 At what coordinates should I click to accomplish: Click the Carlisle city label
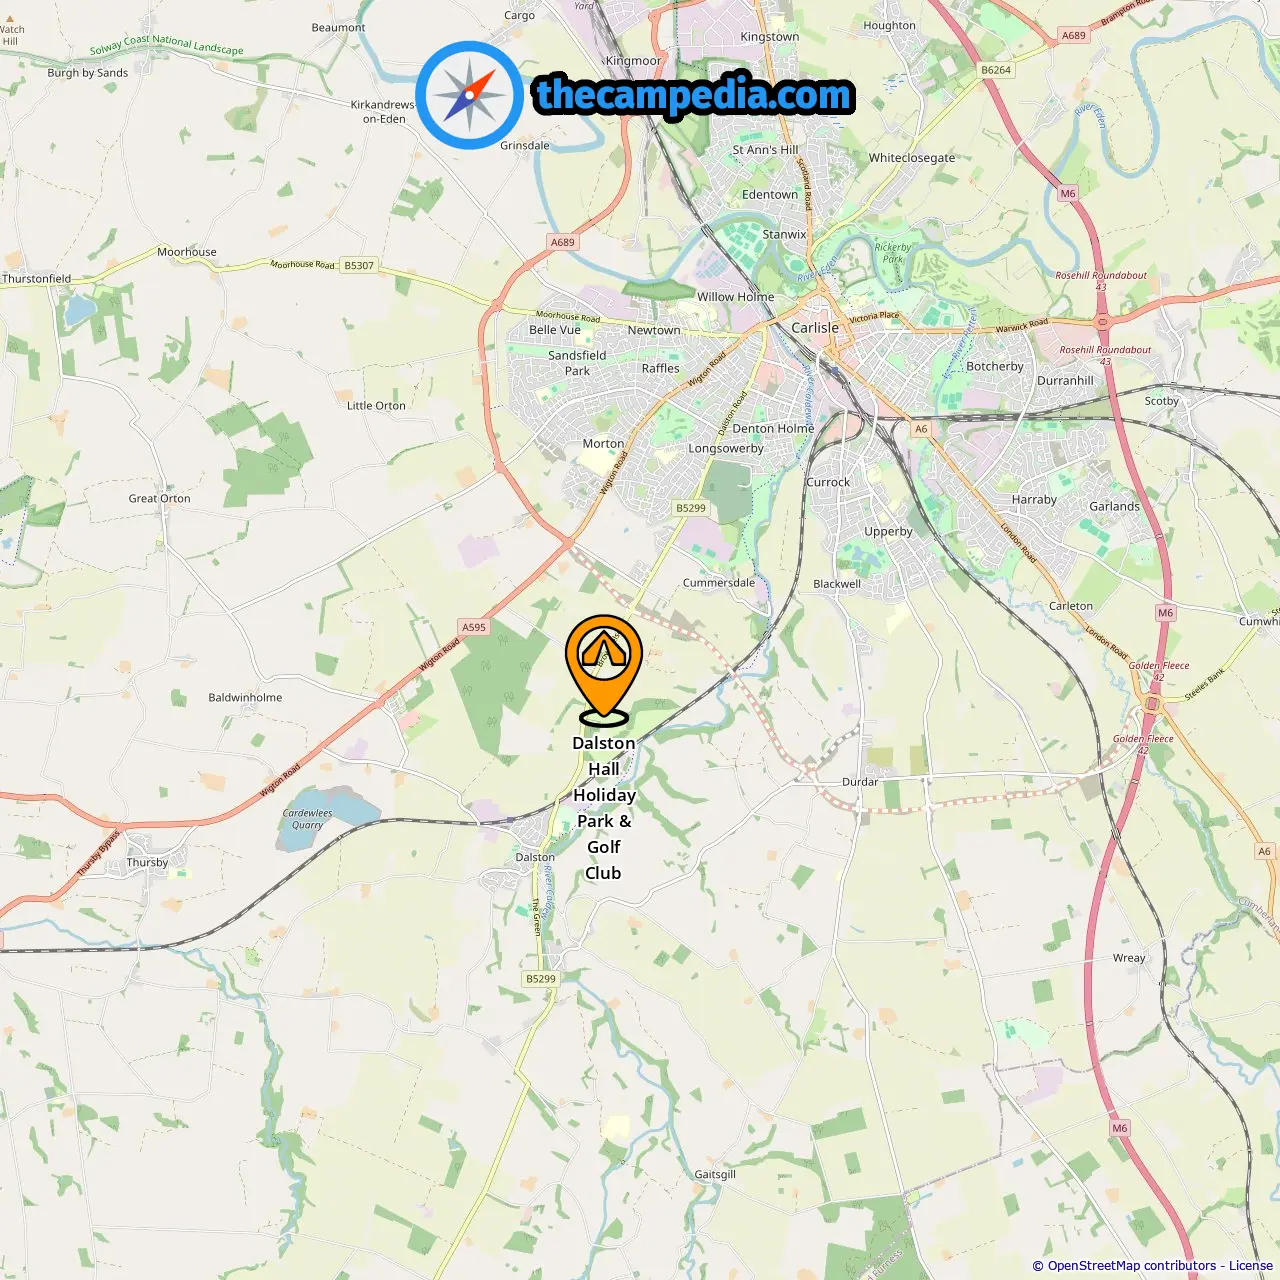coord(815,328)
